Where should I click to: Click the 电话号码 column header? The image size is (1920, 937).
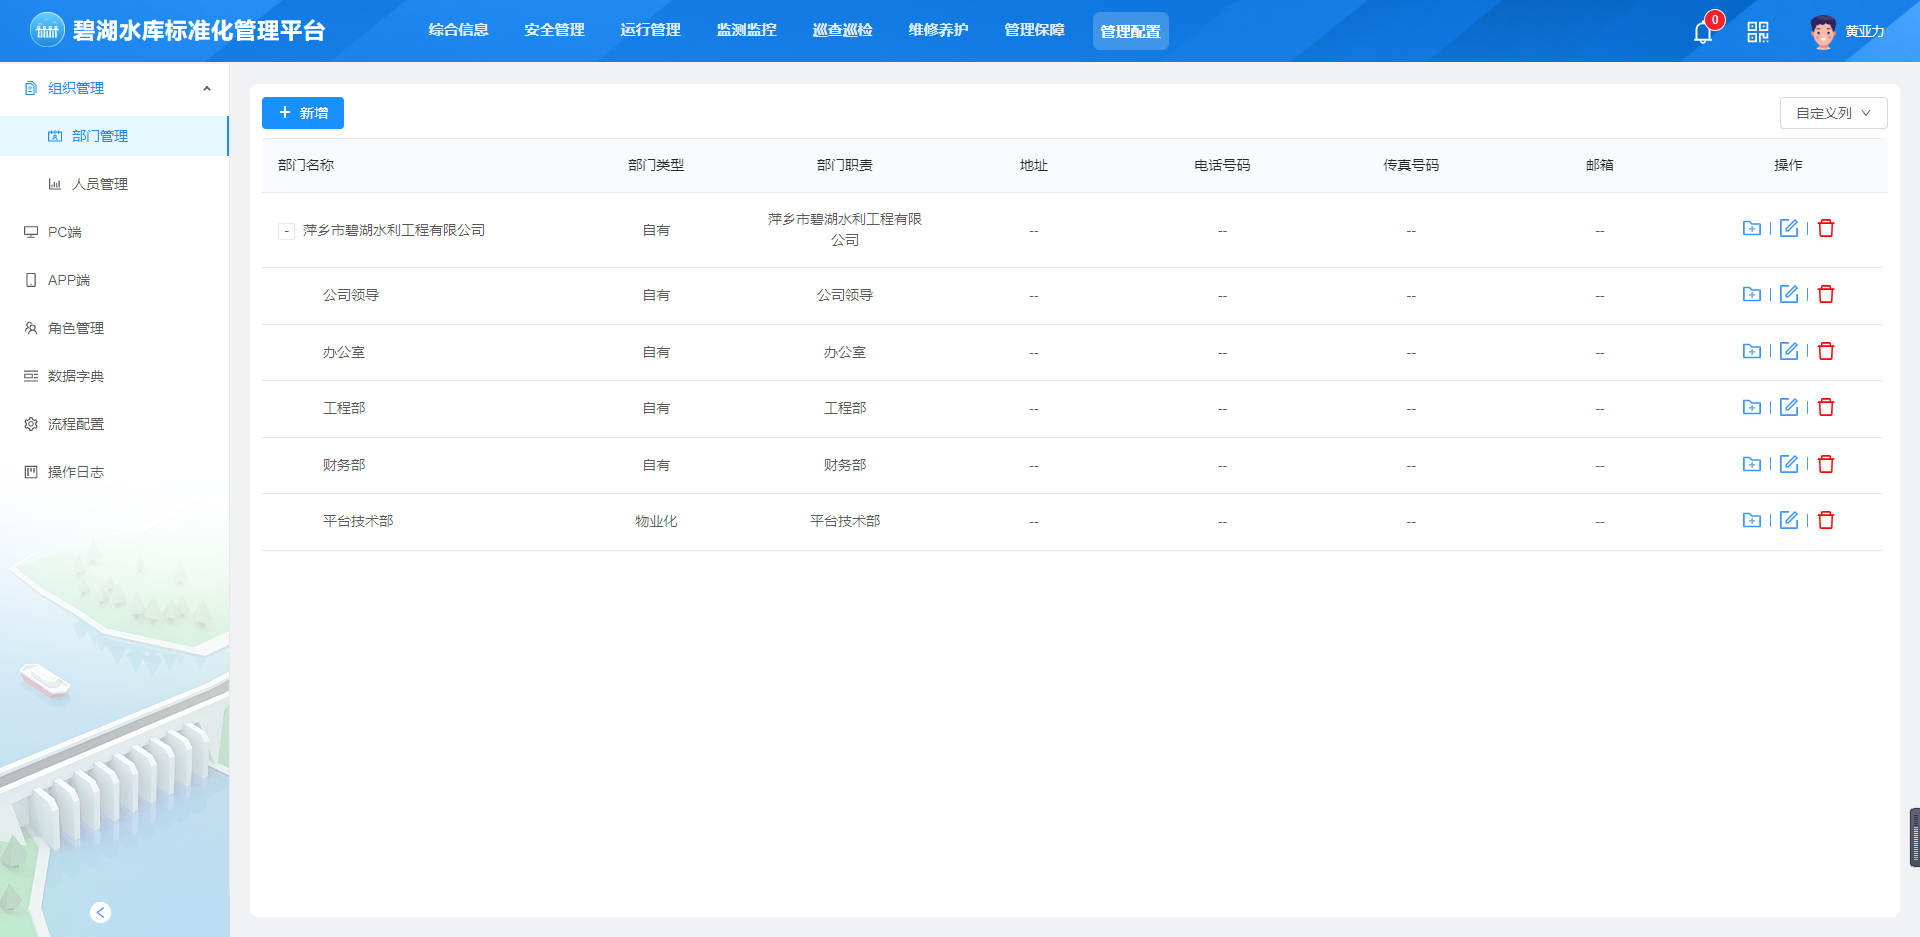tap(1222, 165)
